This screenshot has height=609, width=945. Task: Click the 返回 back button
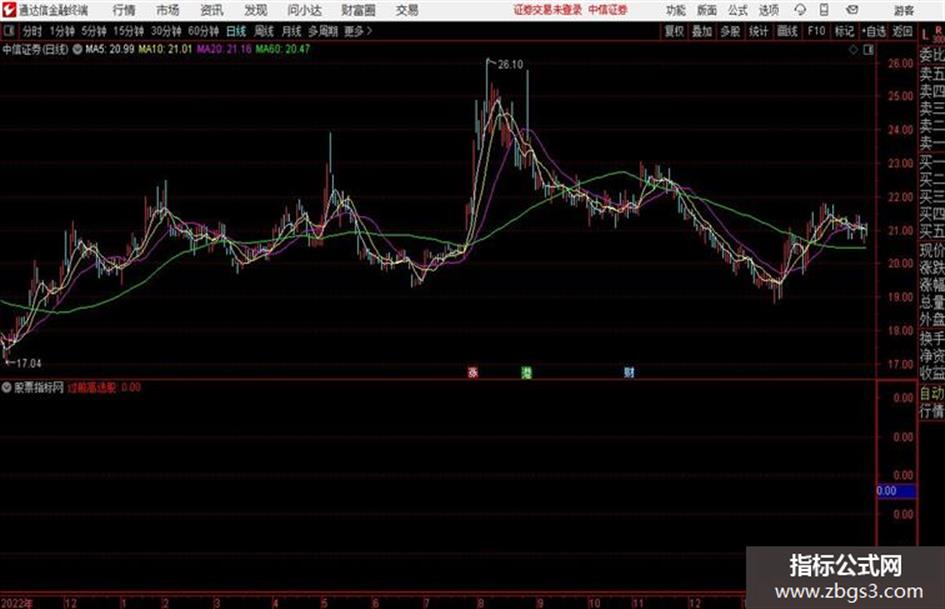click(x=902, y=31)
